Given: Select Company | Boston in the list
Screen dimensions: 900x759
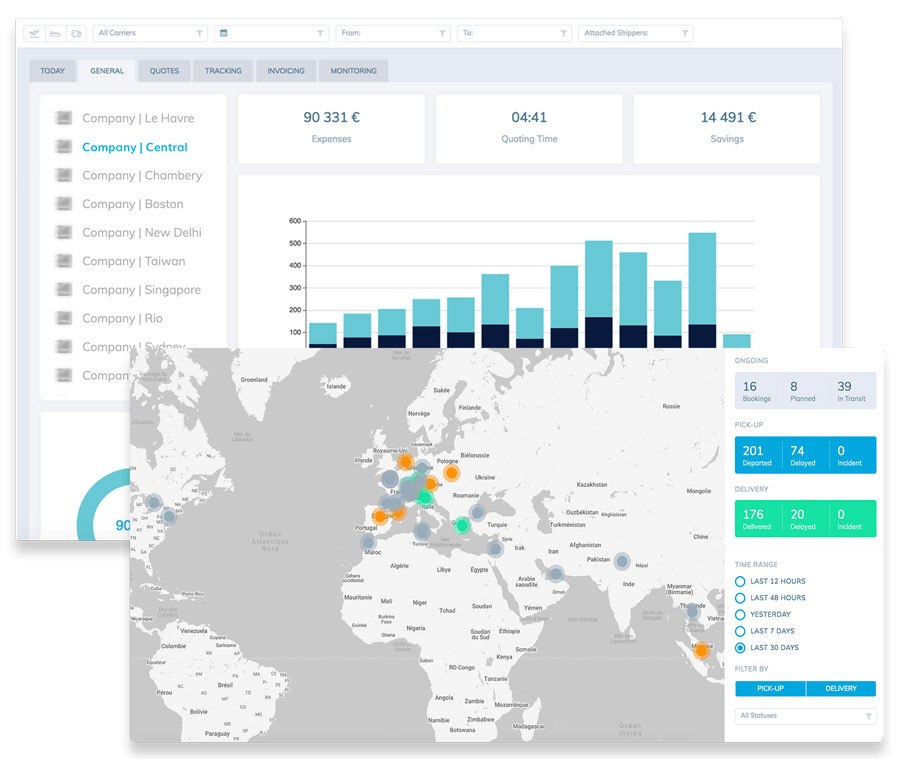Looking at the screenshot, I should pos(132,204).
